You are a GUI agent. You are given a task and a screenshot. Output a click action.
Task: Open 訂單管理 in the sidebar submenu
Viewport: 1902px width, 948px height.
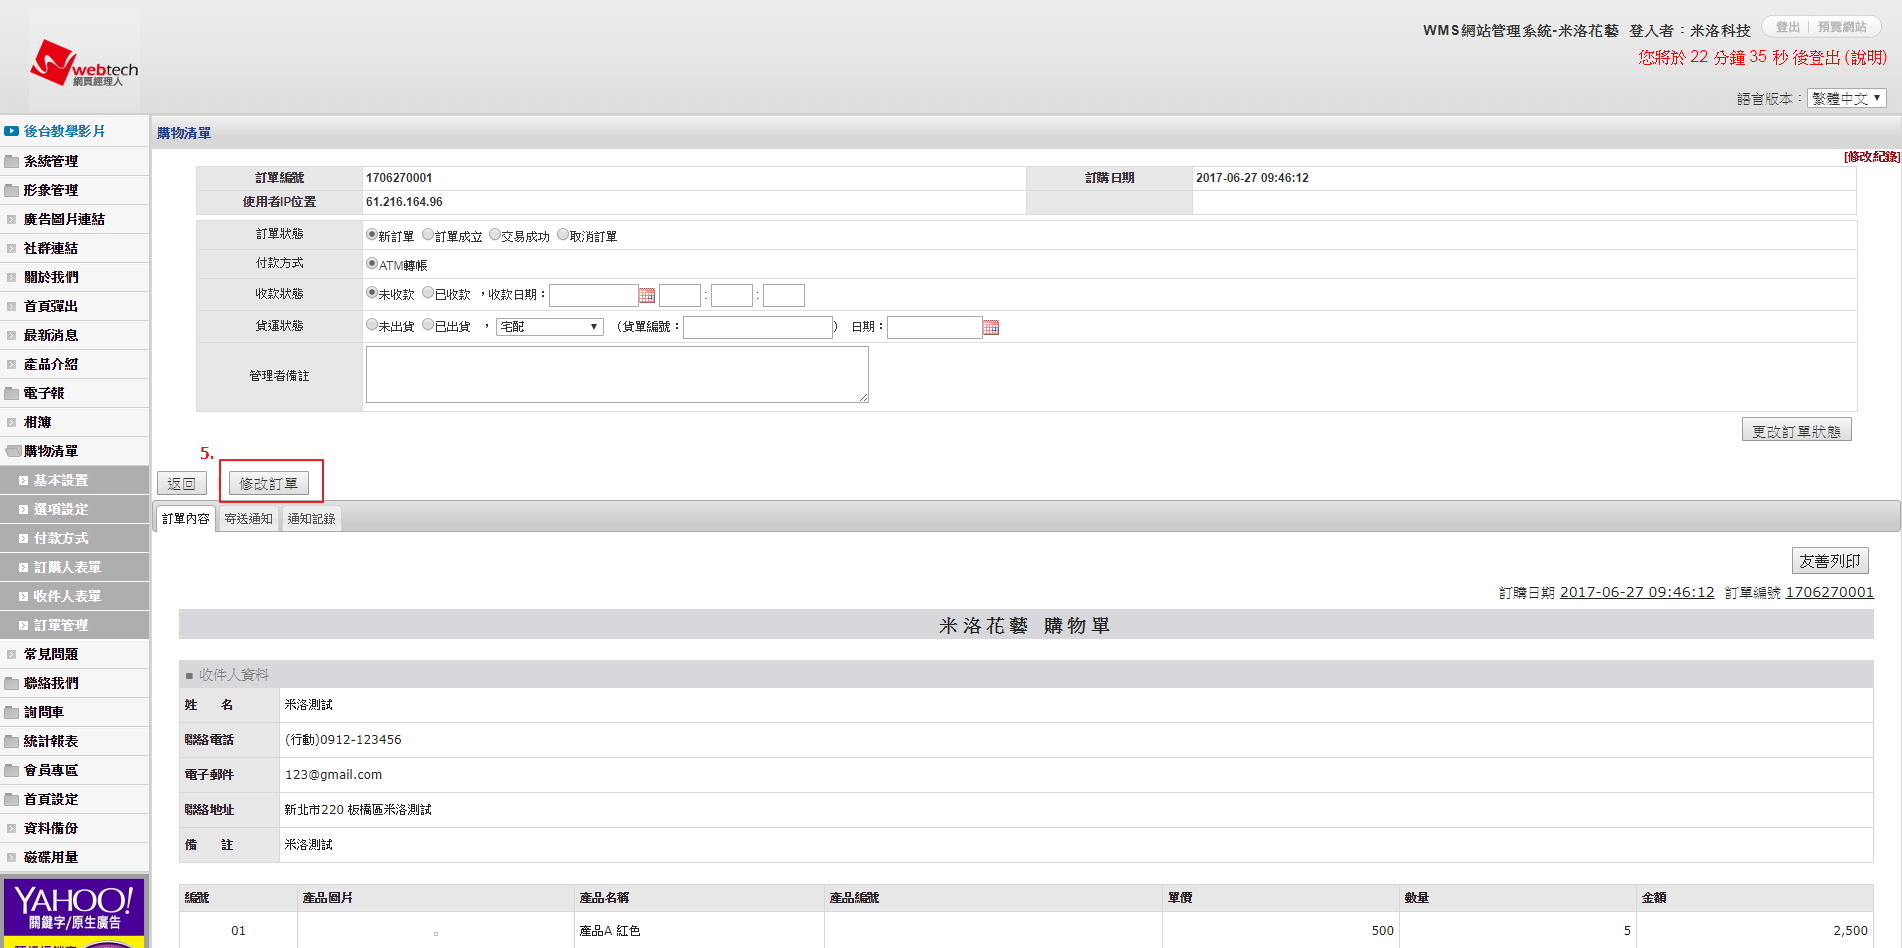61,625
